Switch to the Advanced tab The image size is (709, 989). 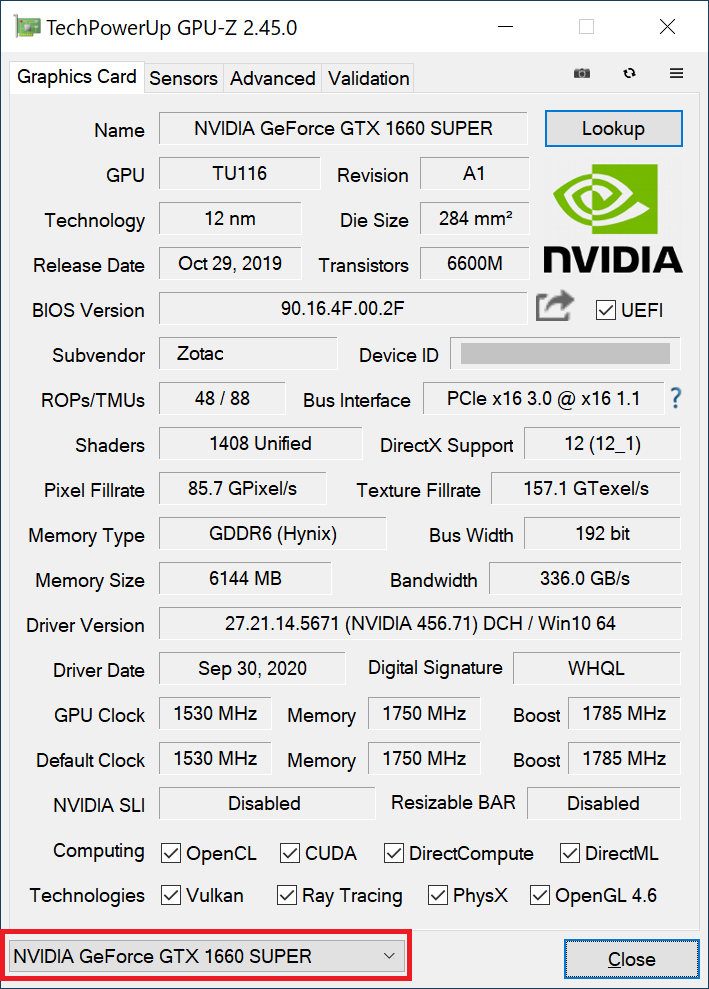(272, 78)
